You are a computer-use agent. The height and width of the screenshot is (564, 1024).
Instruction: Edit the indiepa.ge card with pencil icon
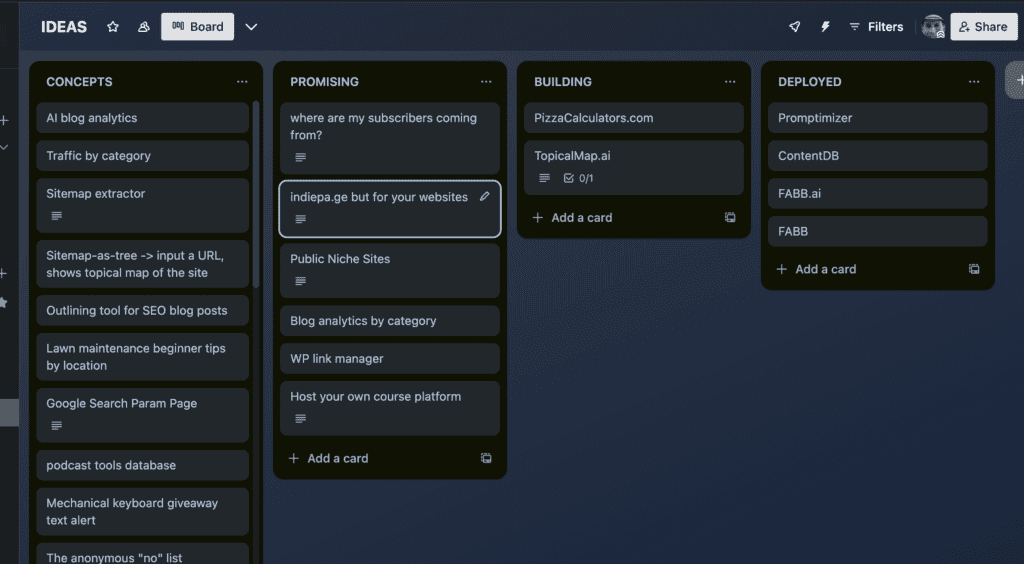click(485, 196)
